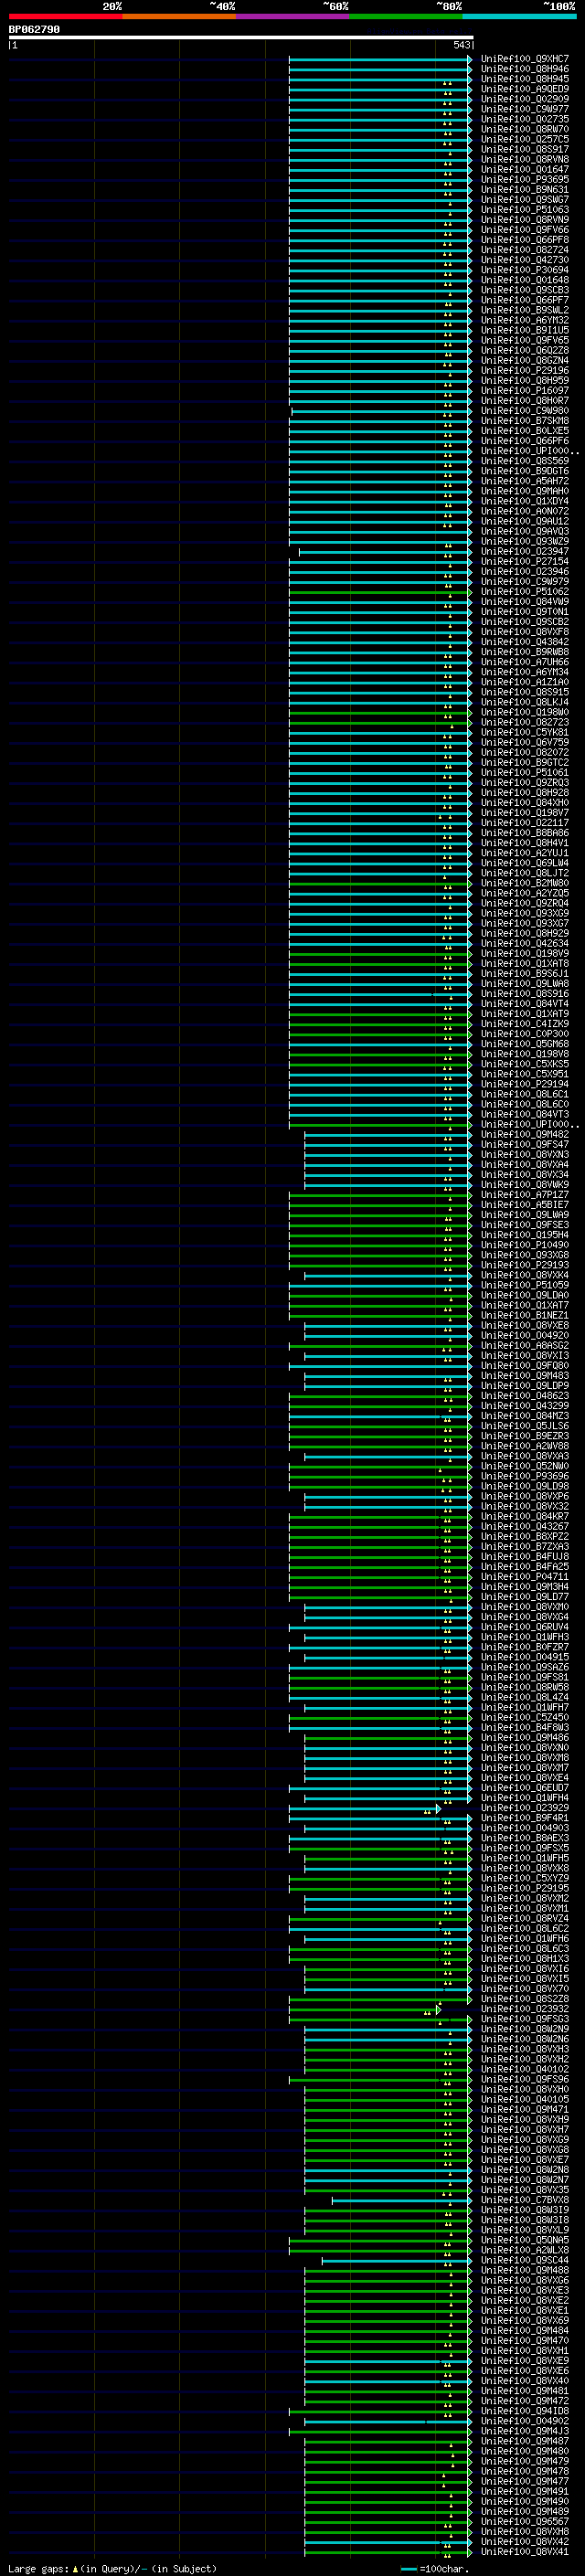Select the UniRef100_B9N631 entry
The height and width of the screenshot is (2576, 585).
click(x=525, y=189)
